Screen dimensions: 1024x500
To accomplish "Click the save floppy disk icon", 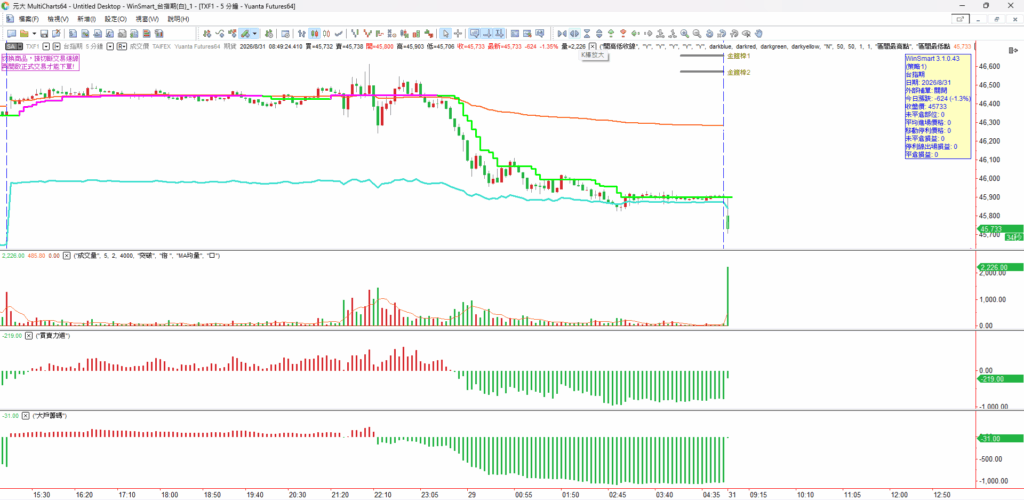I will (x=44, y=33).
